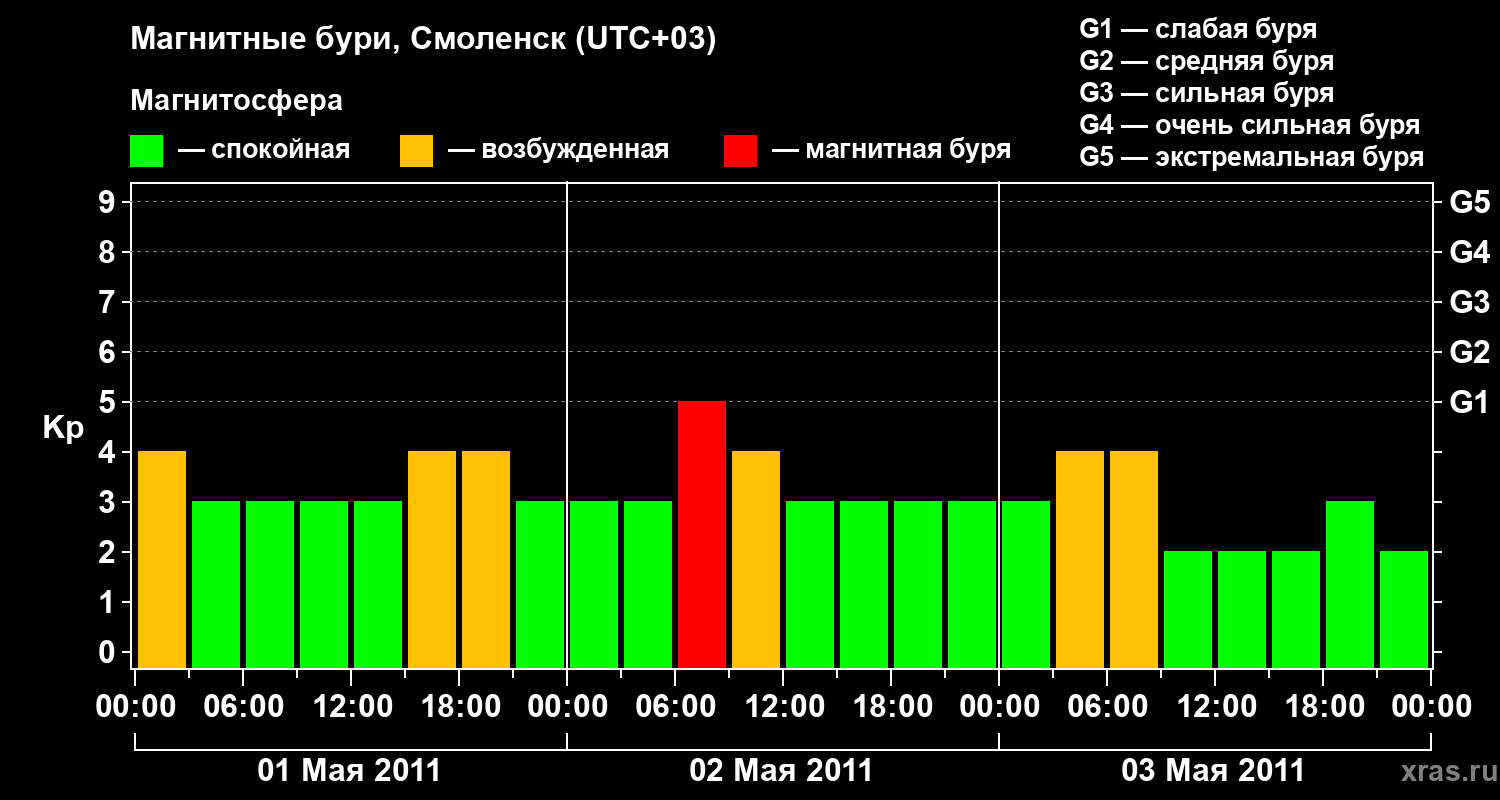Click the green Kp 3 18:00–21:00 bar on 03 Мая
Image resolution: width=1500 pixels, height=800 pixels.
tap(1350, 584)
